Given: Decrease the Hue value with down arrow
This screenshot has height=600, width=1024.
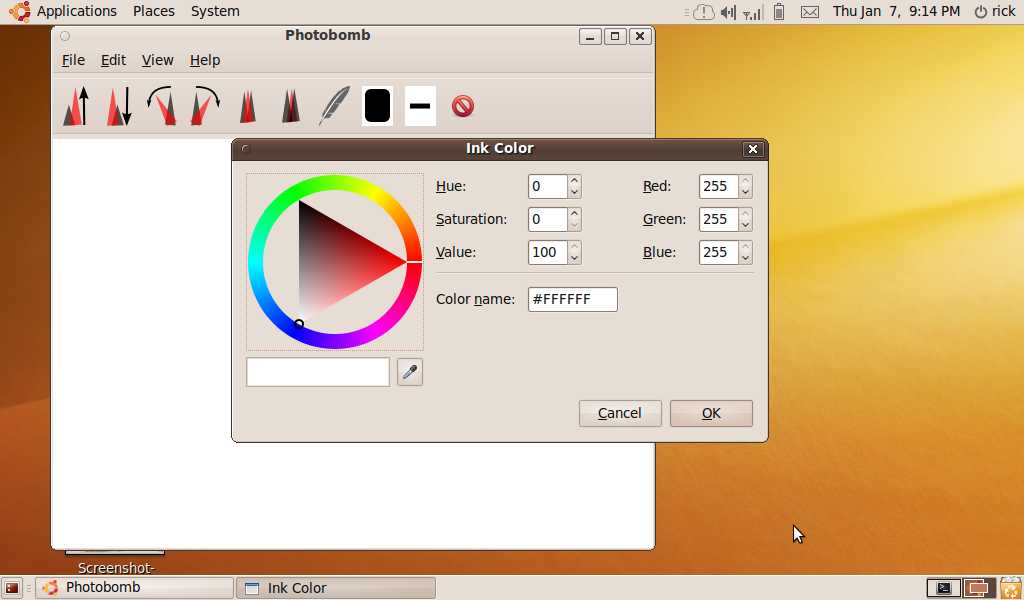Looking at the screenshot, I should point(574,193).
